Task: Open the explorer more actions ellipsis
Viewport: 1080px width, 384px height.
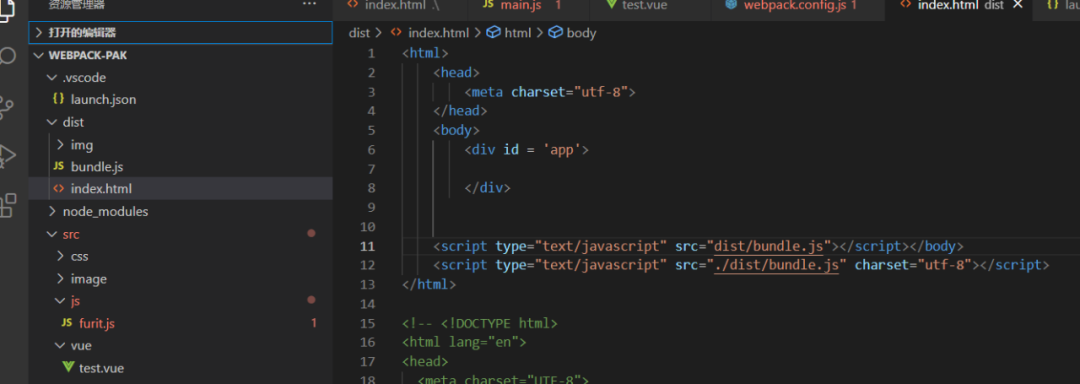Action: [310, 4]
